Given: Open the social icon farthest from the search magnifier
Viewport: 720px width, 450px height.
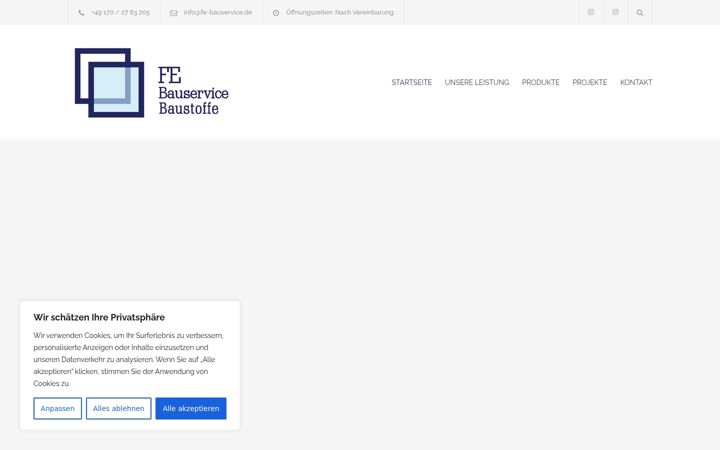Looking at the screenshot, I should coord(591,12).
